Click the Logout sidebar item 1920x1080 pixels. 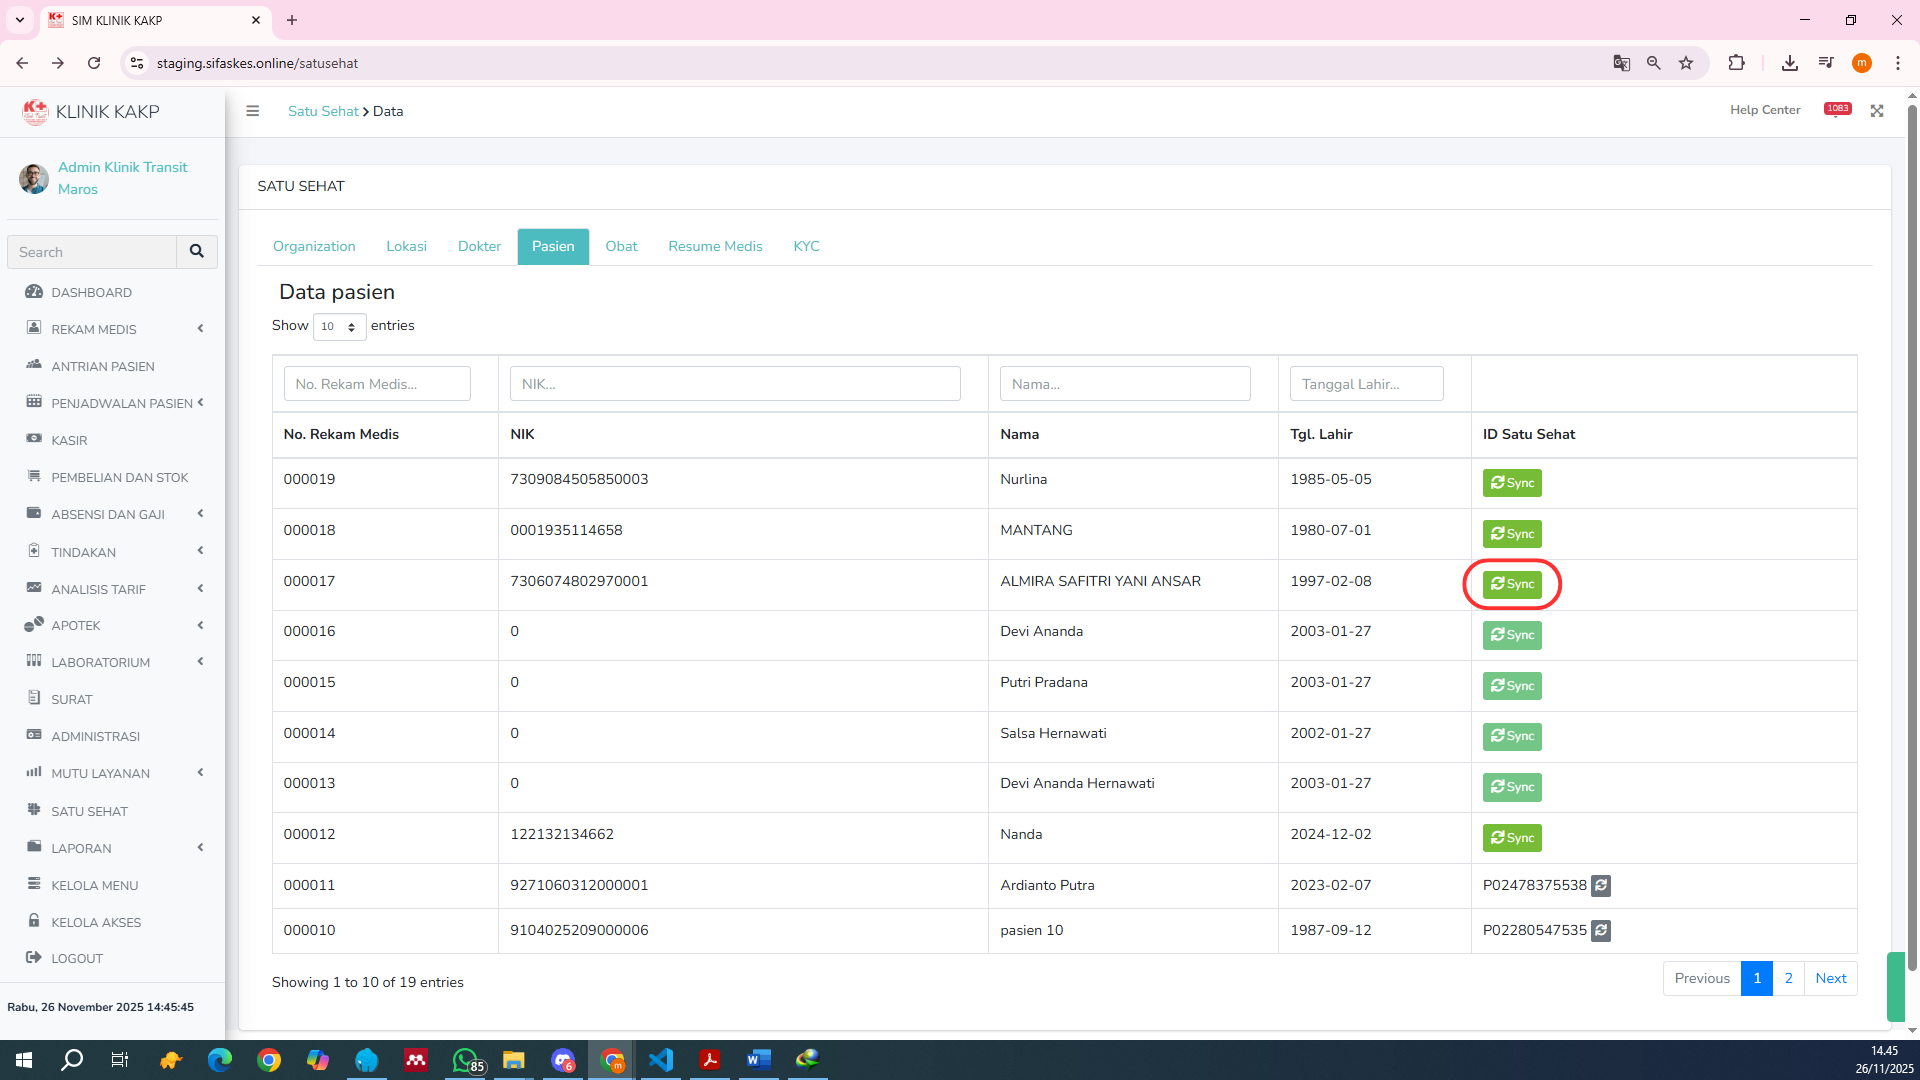(x=77, y=958)
